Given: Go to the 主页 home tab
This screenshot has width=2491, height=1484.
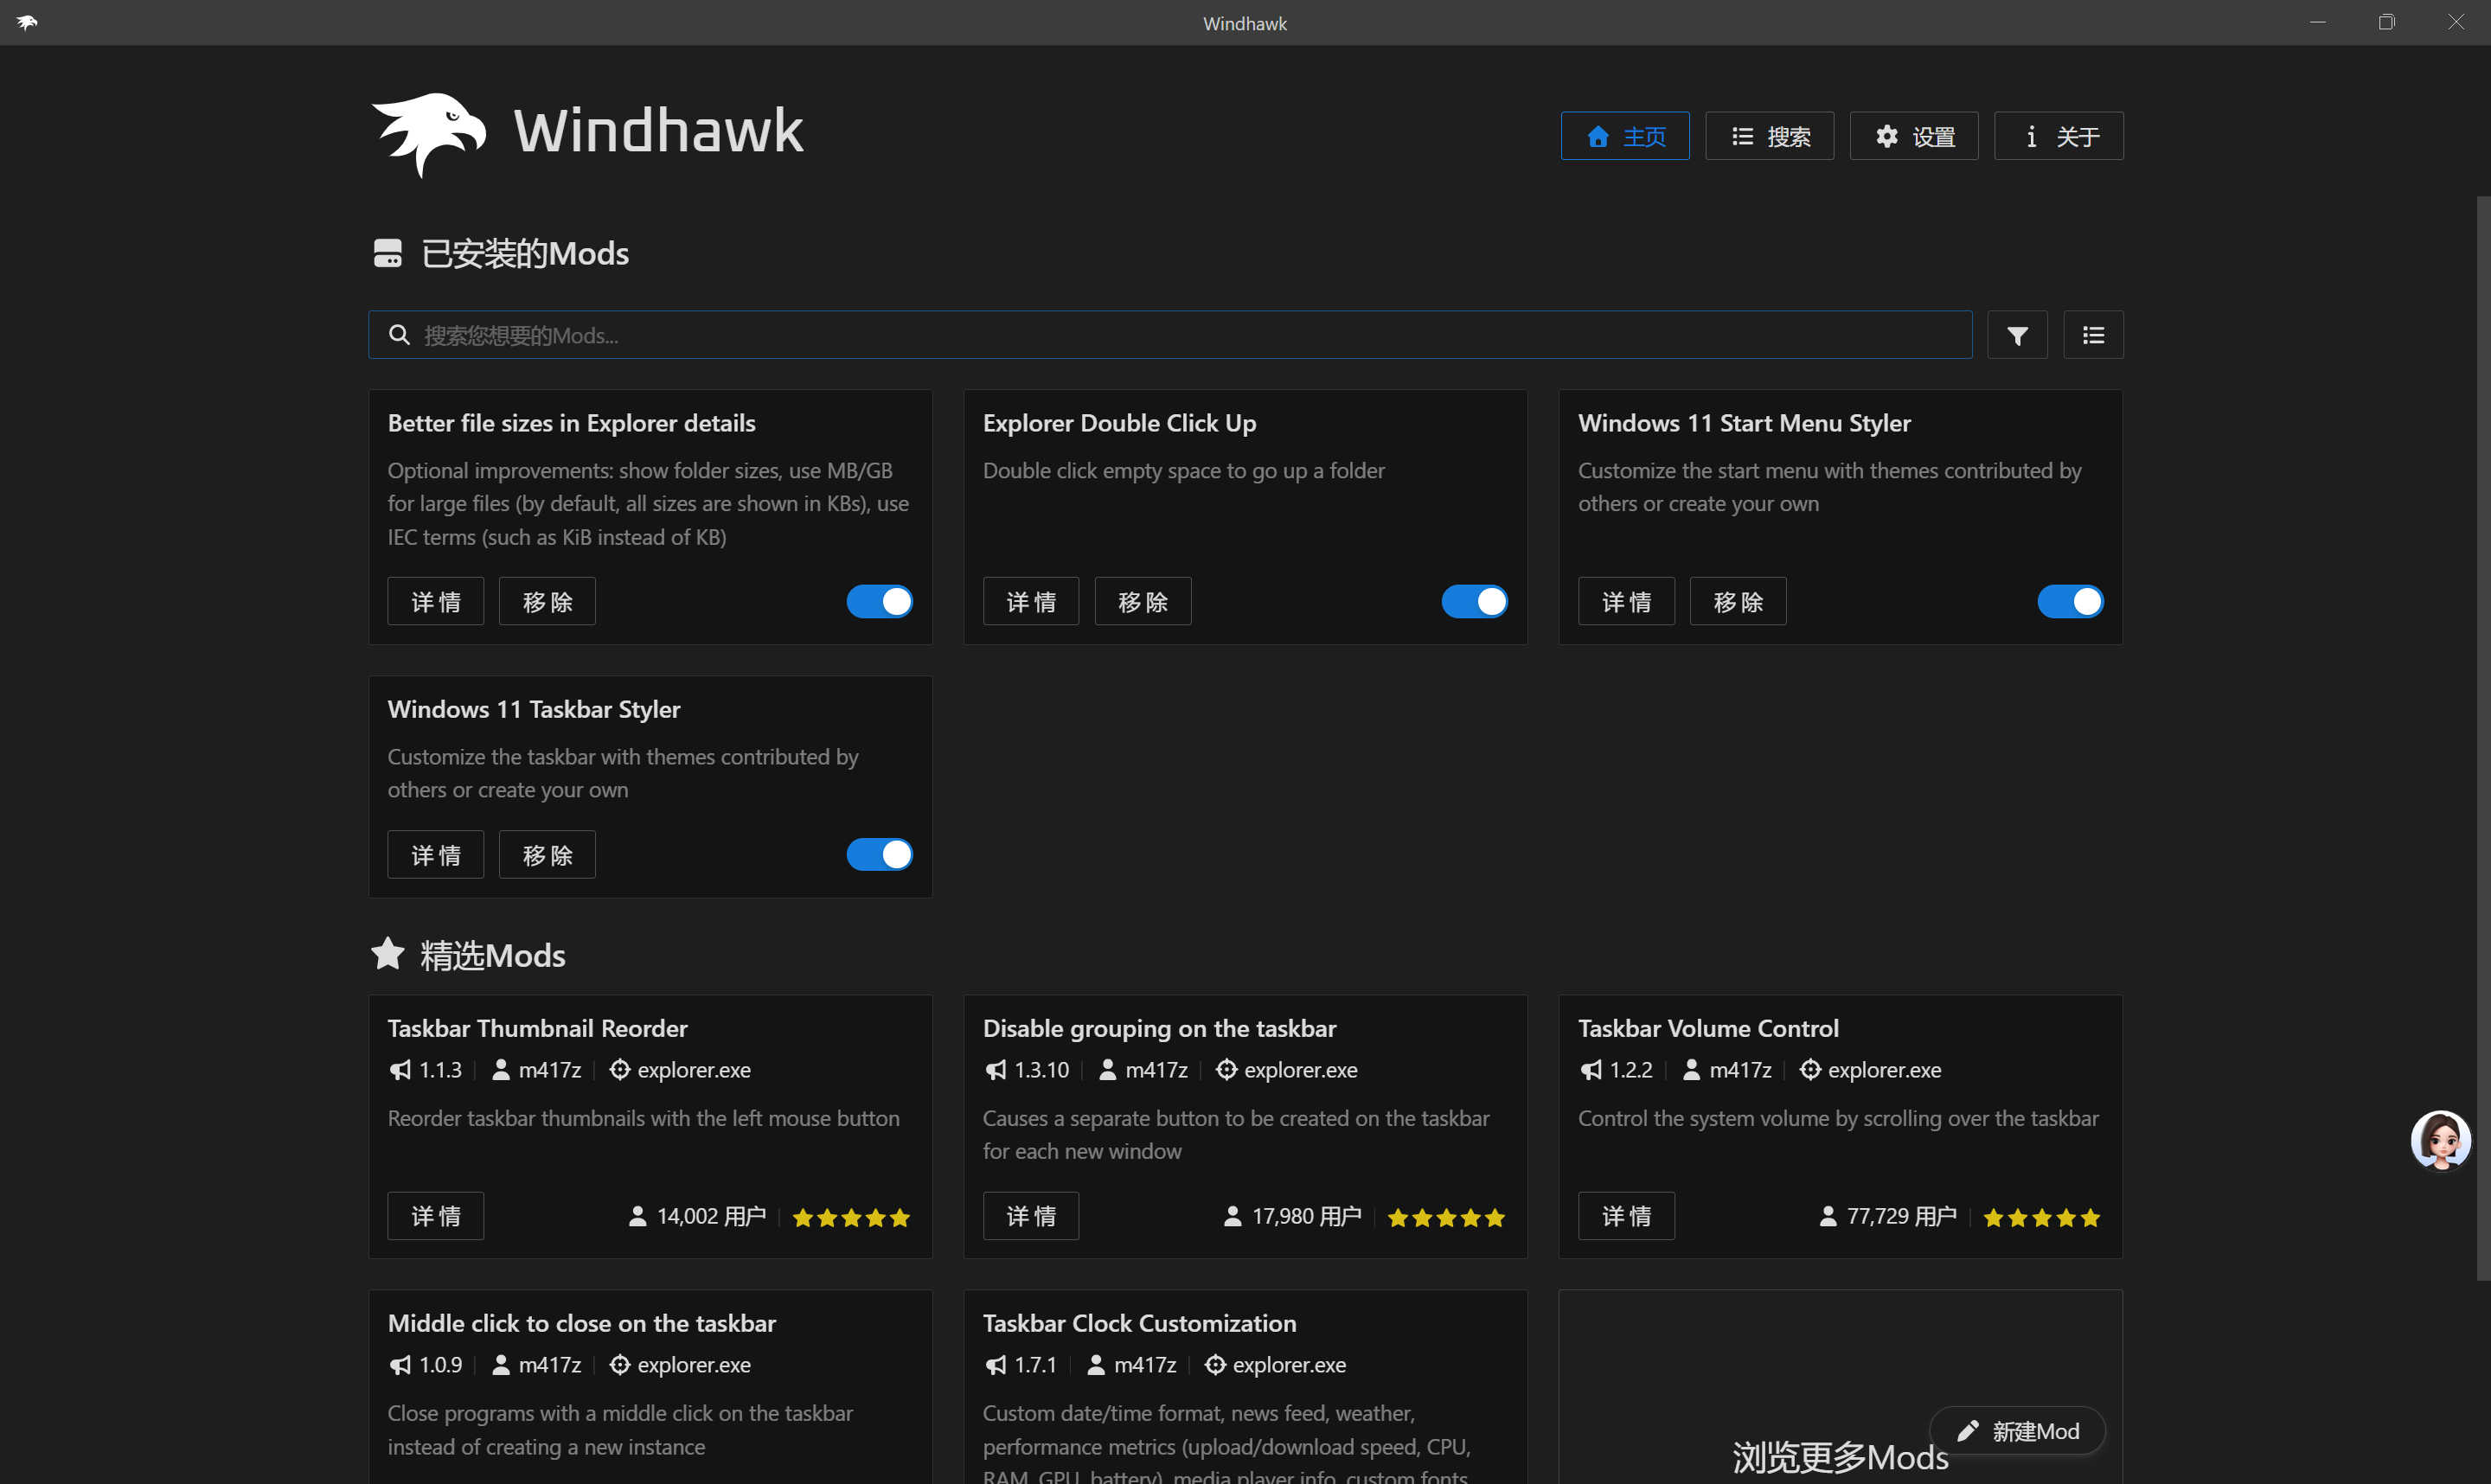Looking at the screenshot, I should tap(1625, 136).
